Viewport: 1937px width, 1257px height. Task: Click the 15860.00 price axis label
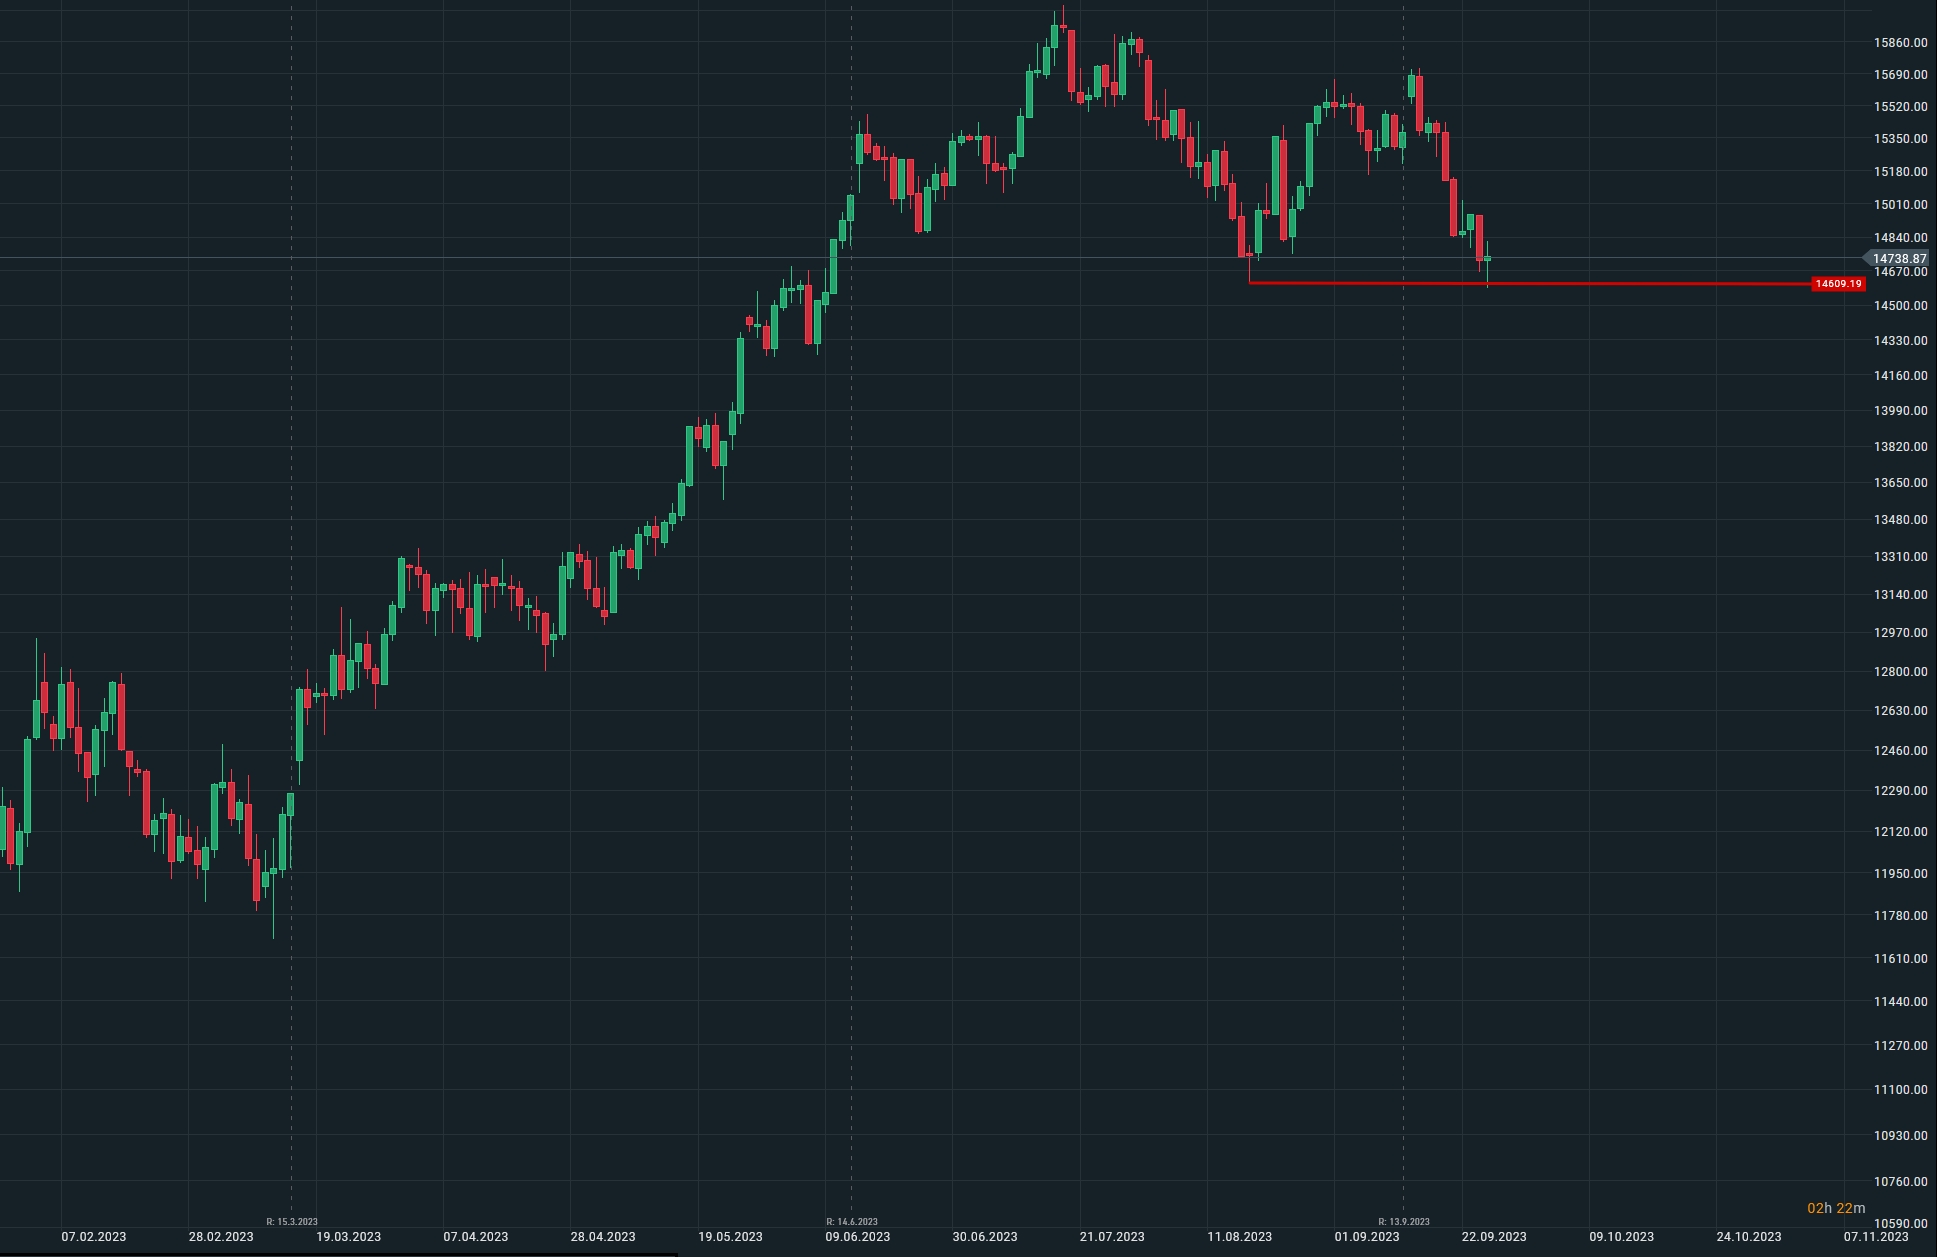pos(1900,43)
